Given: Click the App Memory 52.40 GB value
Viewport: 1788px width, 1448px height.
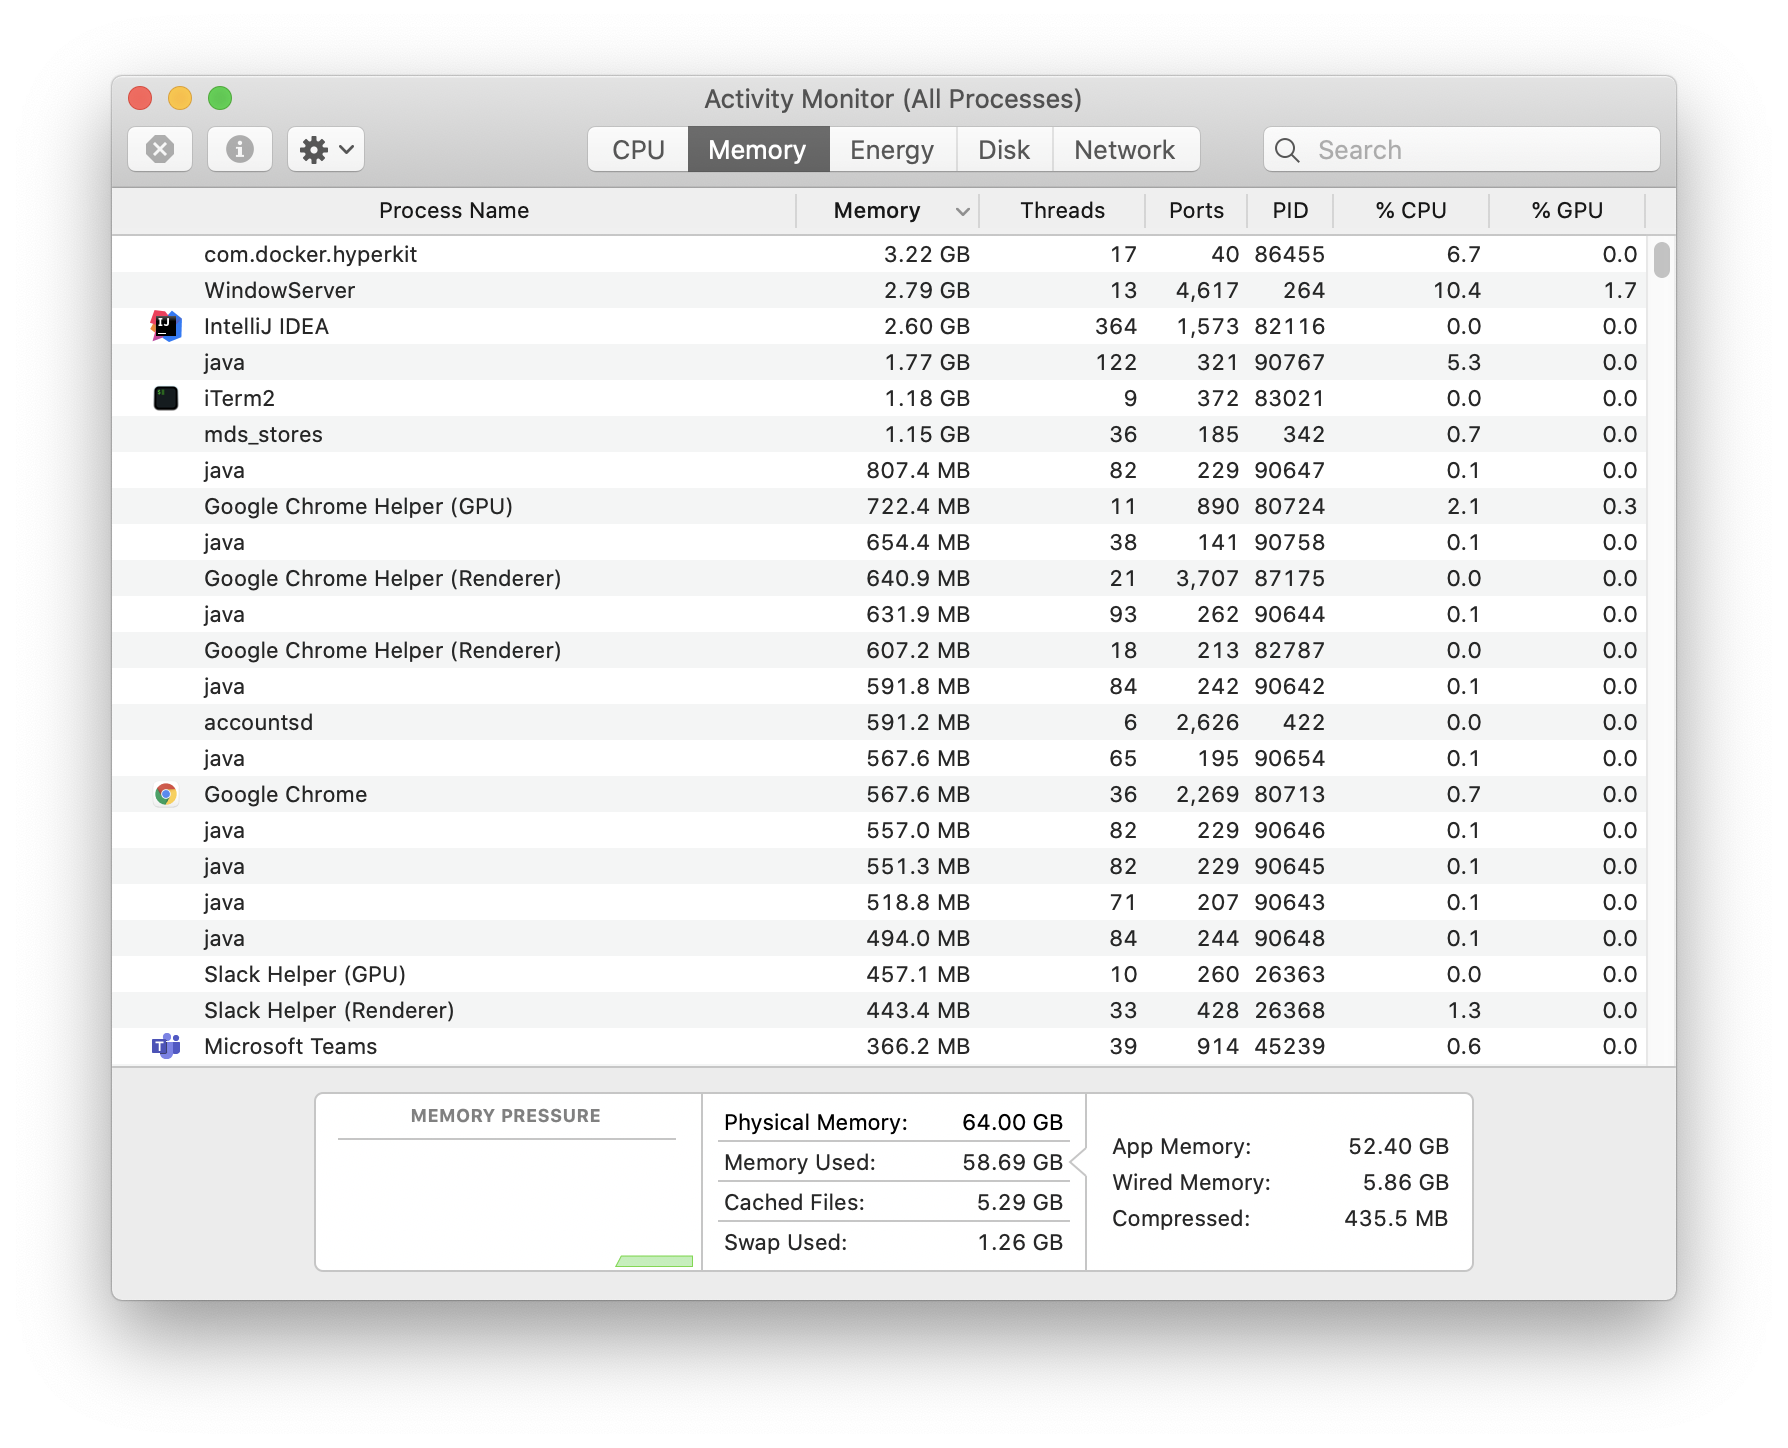Looking at the screenshot, I should tap(1398, 1146).
